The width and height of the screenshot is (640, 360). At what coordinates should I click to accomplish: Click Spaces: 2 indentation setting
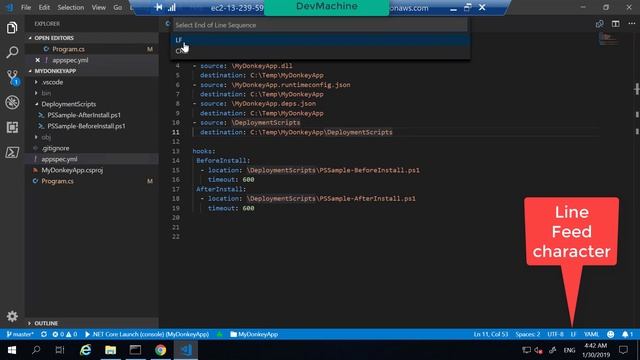pyautogui.click(x=527, y=334)
